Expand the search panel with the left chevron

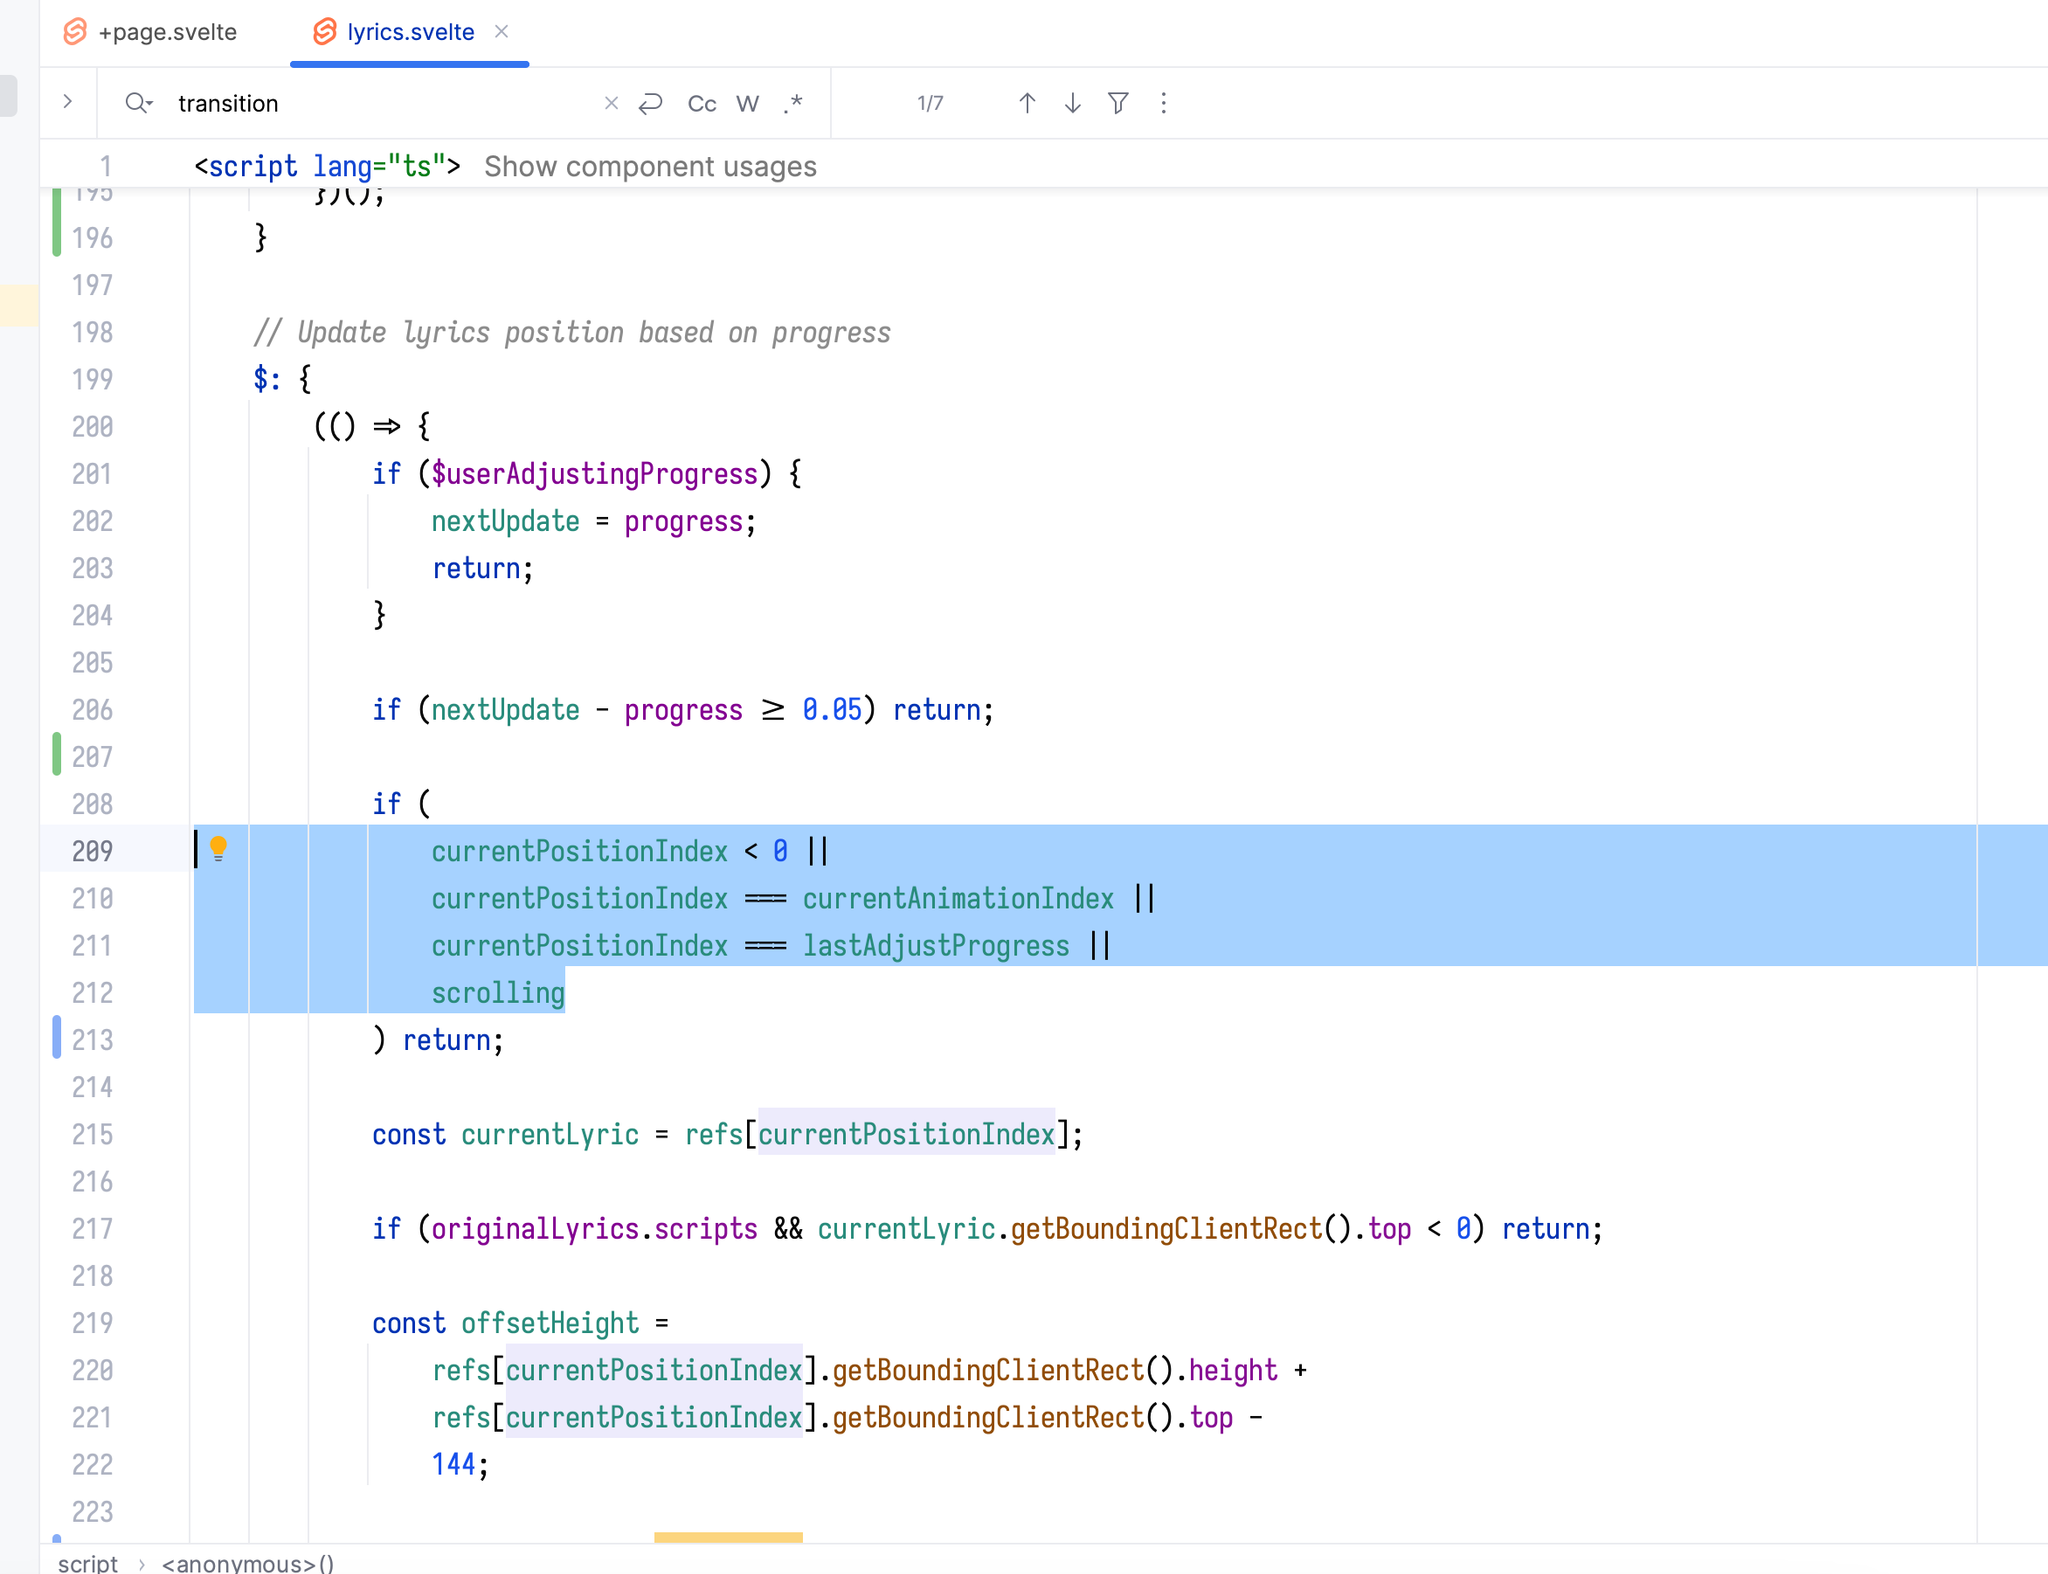67,101
